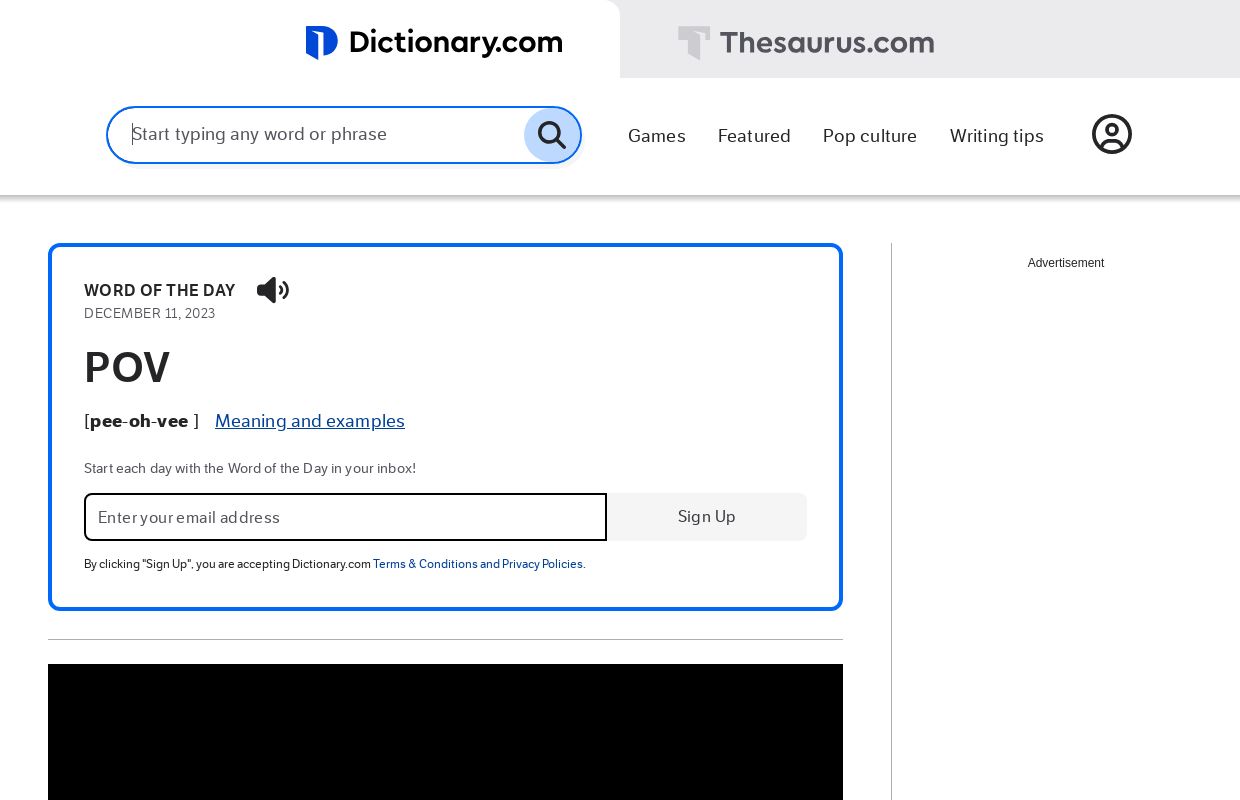Open the Pop culture section

pyautogui.click(x=869, y=136)
